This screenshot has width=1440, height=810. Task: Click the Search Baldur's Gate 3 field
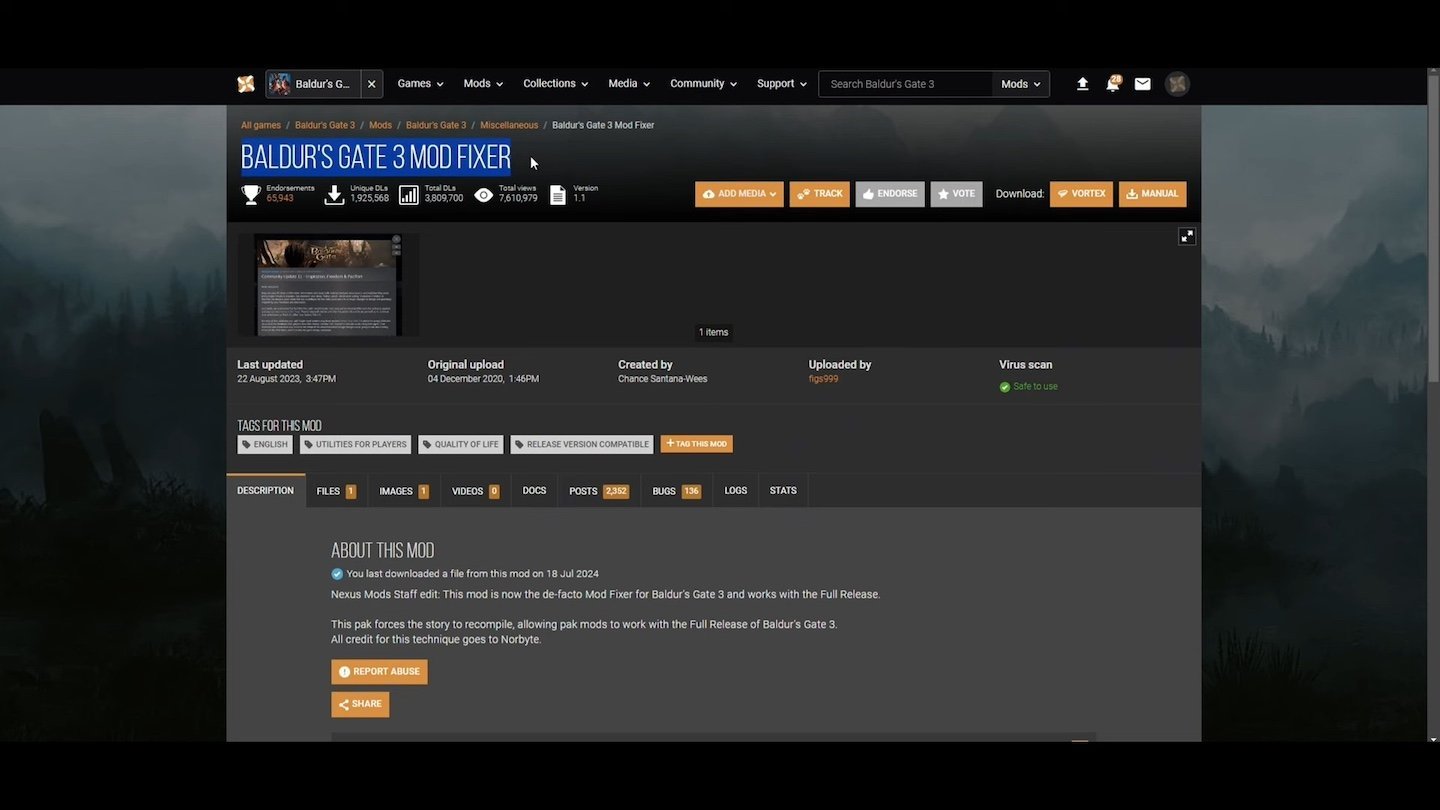pos(905,84)
